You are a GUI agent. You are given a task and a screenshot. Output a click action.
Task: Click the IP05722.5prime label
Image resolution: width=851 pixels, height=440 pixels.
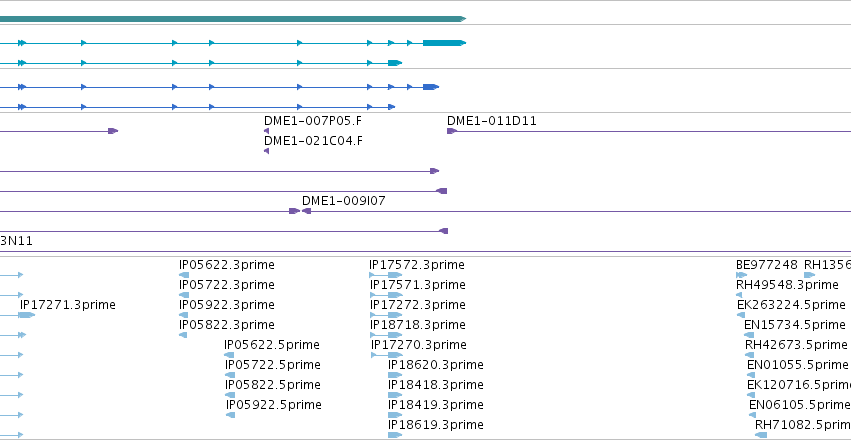(x=273, y=365)
